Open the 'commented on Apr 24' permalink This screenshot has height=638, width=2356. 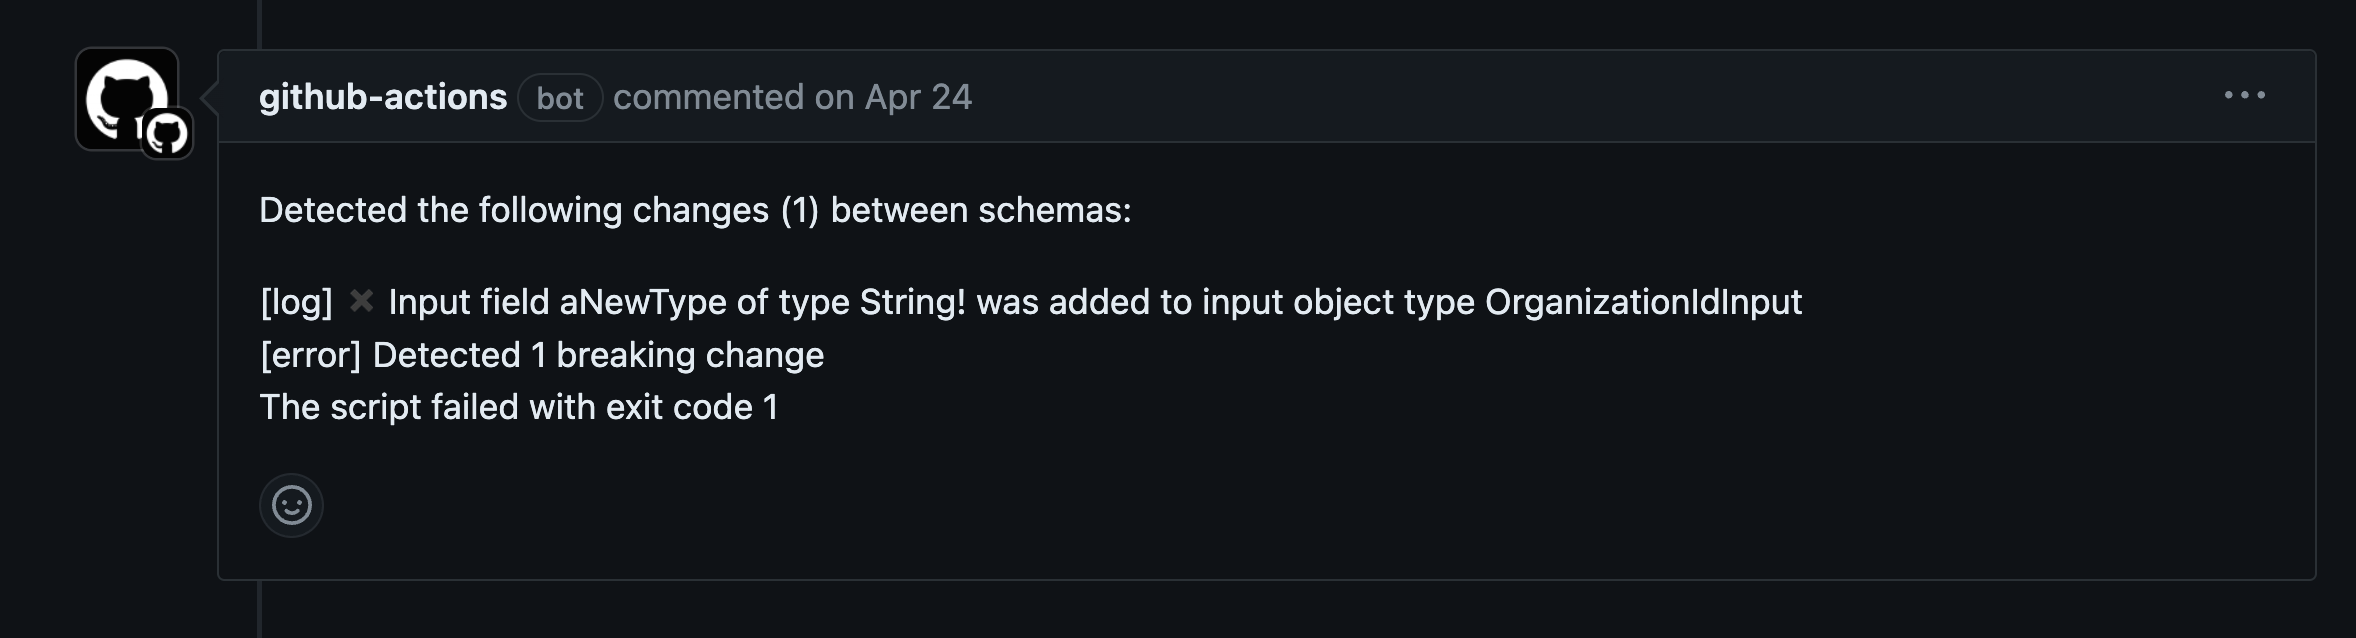point(792,97)
